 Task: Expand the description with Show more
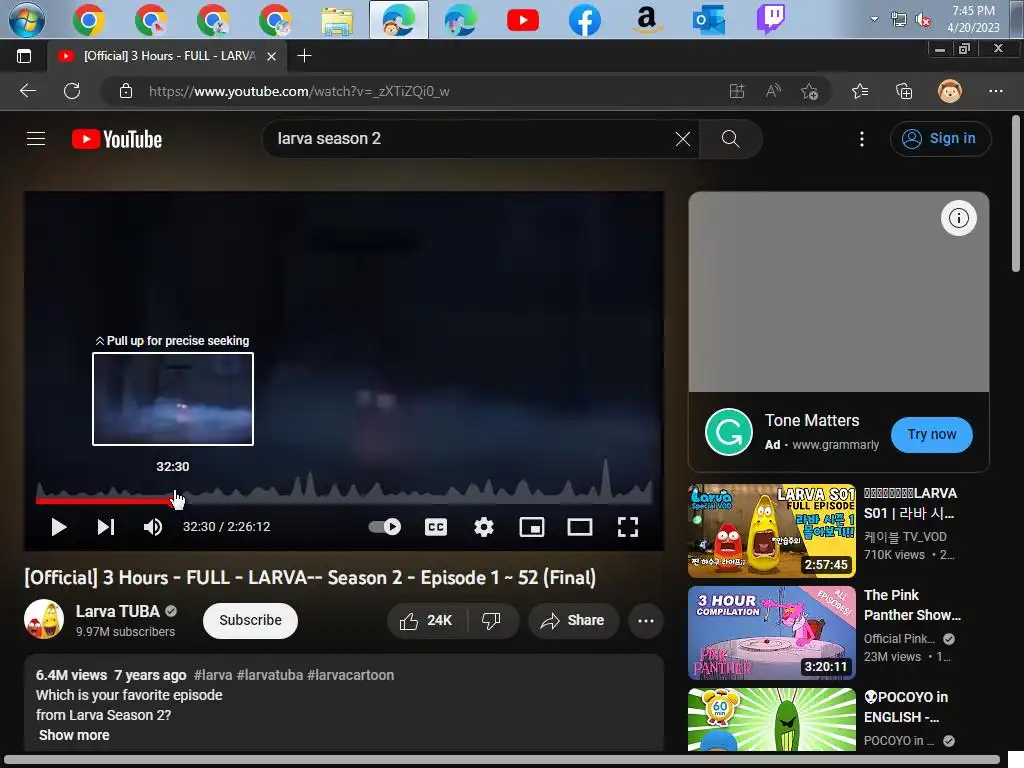tap(74, 735)
